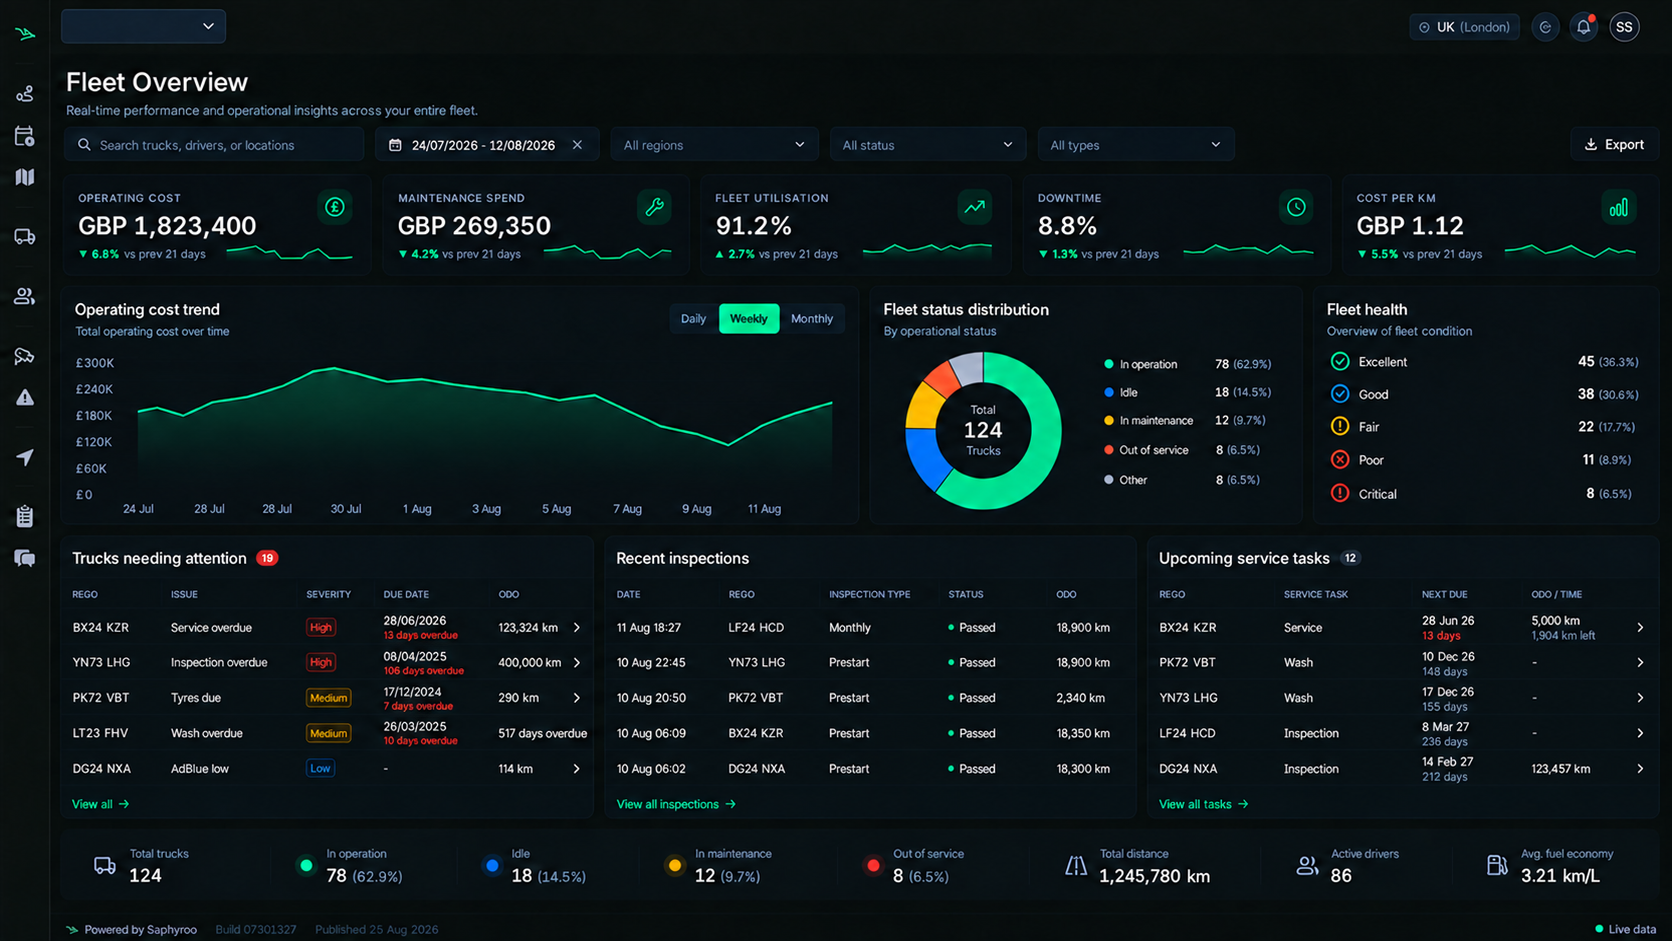1672x941 pixels.
Task: Click DG24 NXA AdBlue low issue row
Action: click(x=328, y=769)
